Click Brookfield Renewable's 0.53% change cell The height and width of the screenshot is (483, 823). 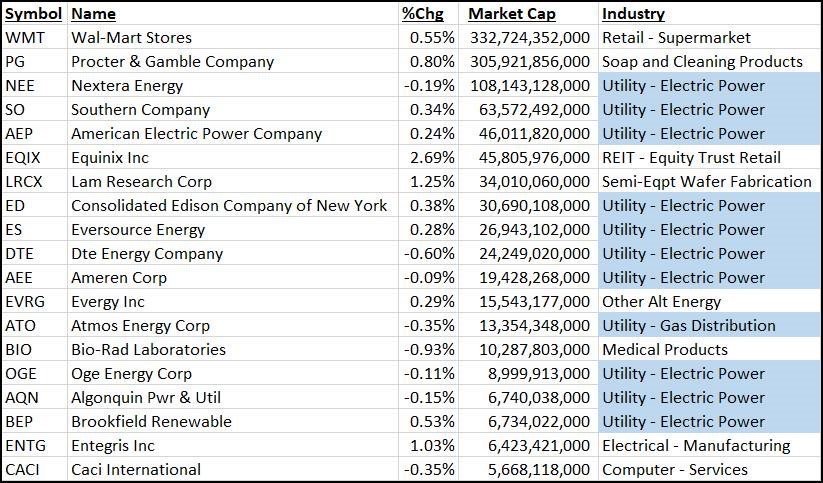[432, 422]
